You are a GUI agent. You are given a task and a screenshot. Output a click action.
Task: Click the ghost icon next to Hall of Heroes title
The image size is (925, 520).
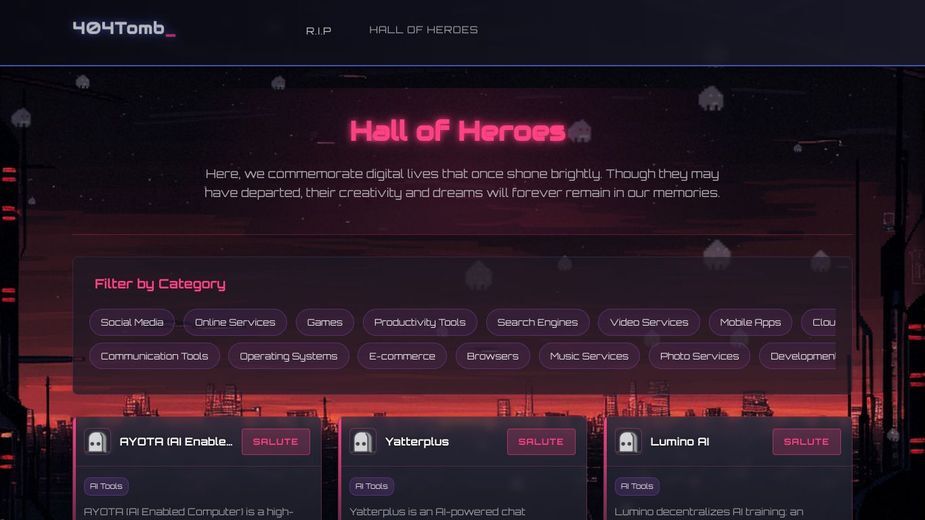point(579,131)
